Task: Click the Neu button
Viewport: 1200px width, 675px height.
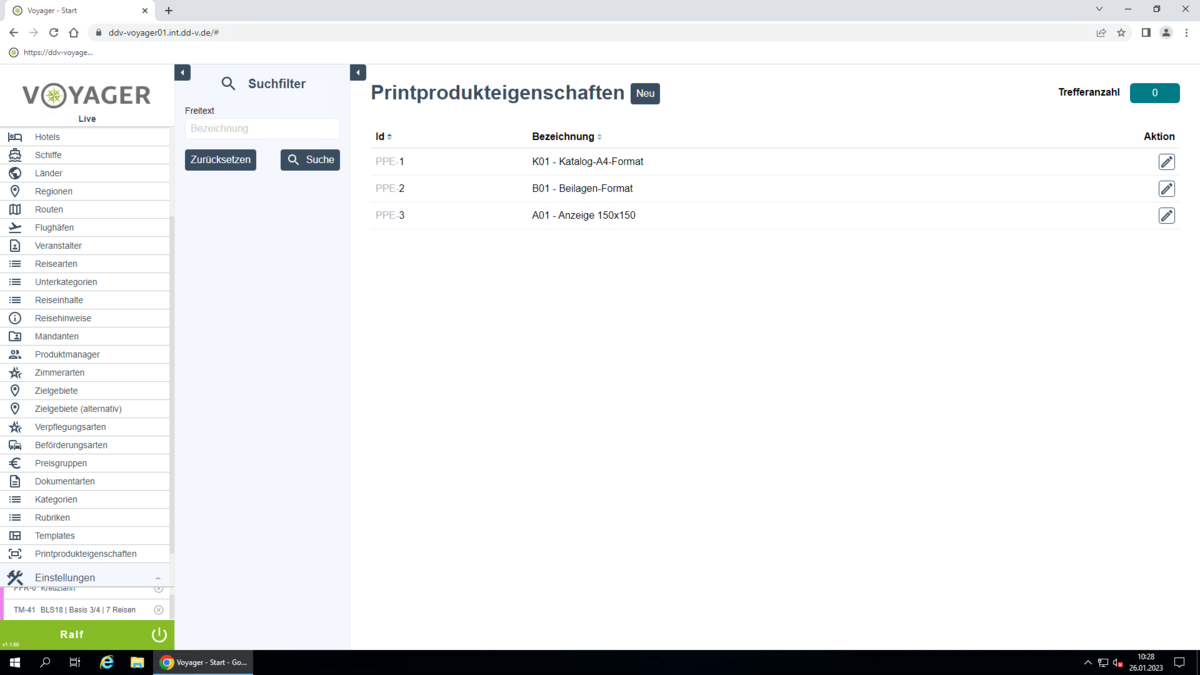Action: pyautogui.click(x=645, y=94)
